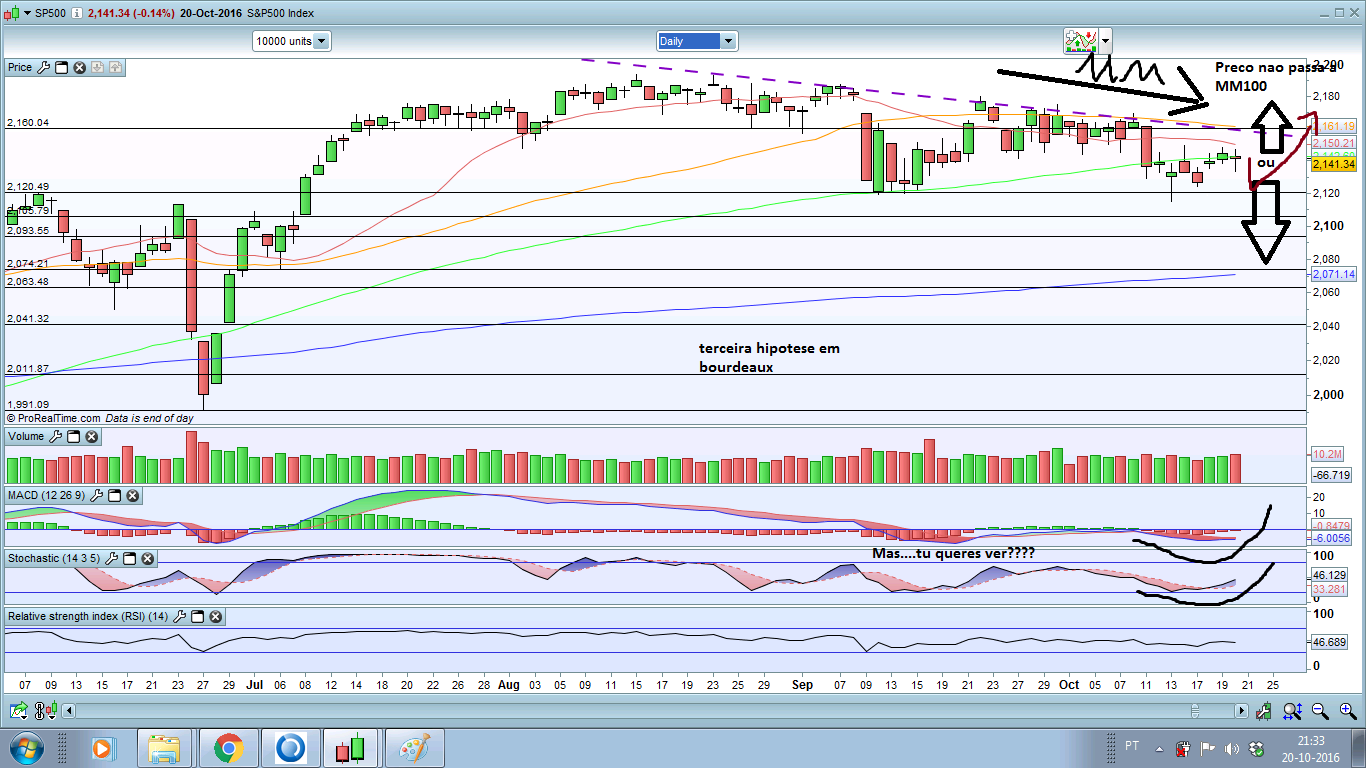1366x768 pixels.
Task: Open Volume indicator settings wrench
Action: click(x=55, y=437)
